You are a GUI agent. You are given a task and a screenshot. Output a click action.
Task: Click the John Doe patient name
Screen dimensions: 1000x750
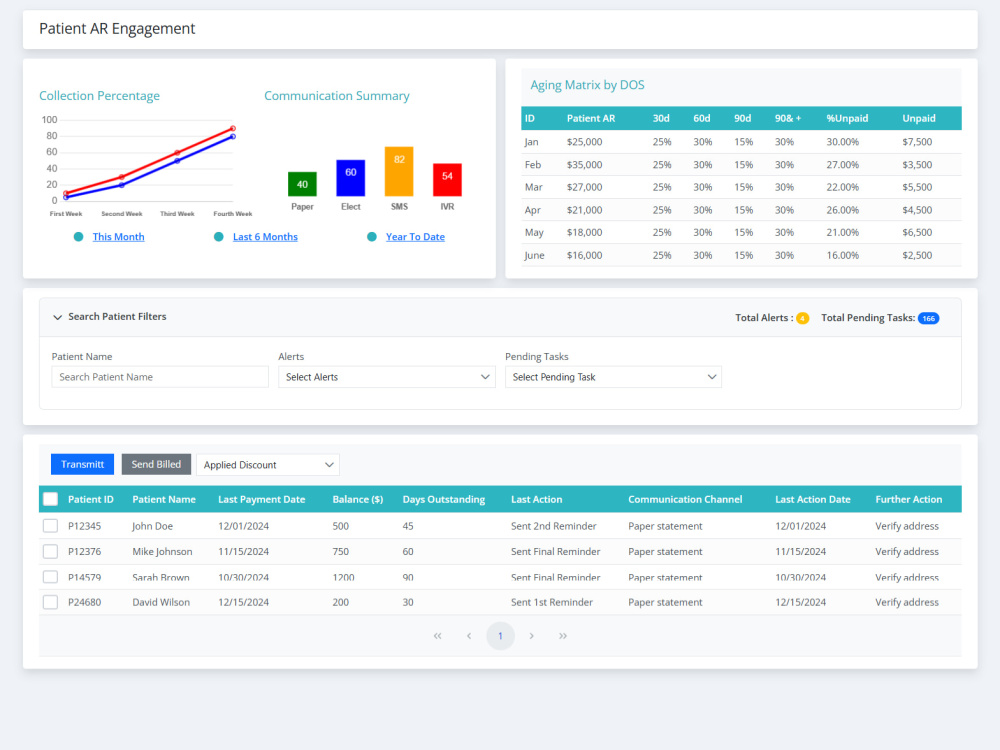[x=152, y=526]
